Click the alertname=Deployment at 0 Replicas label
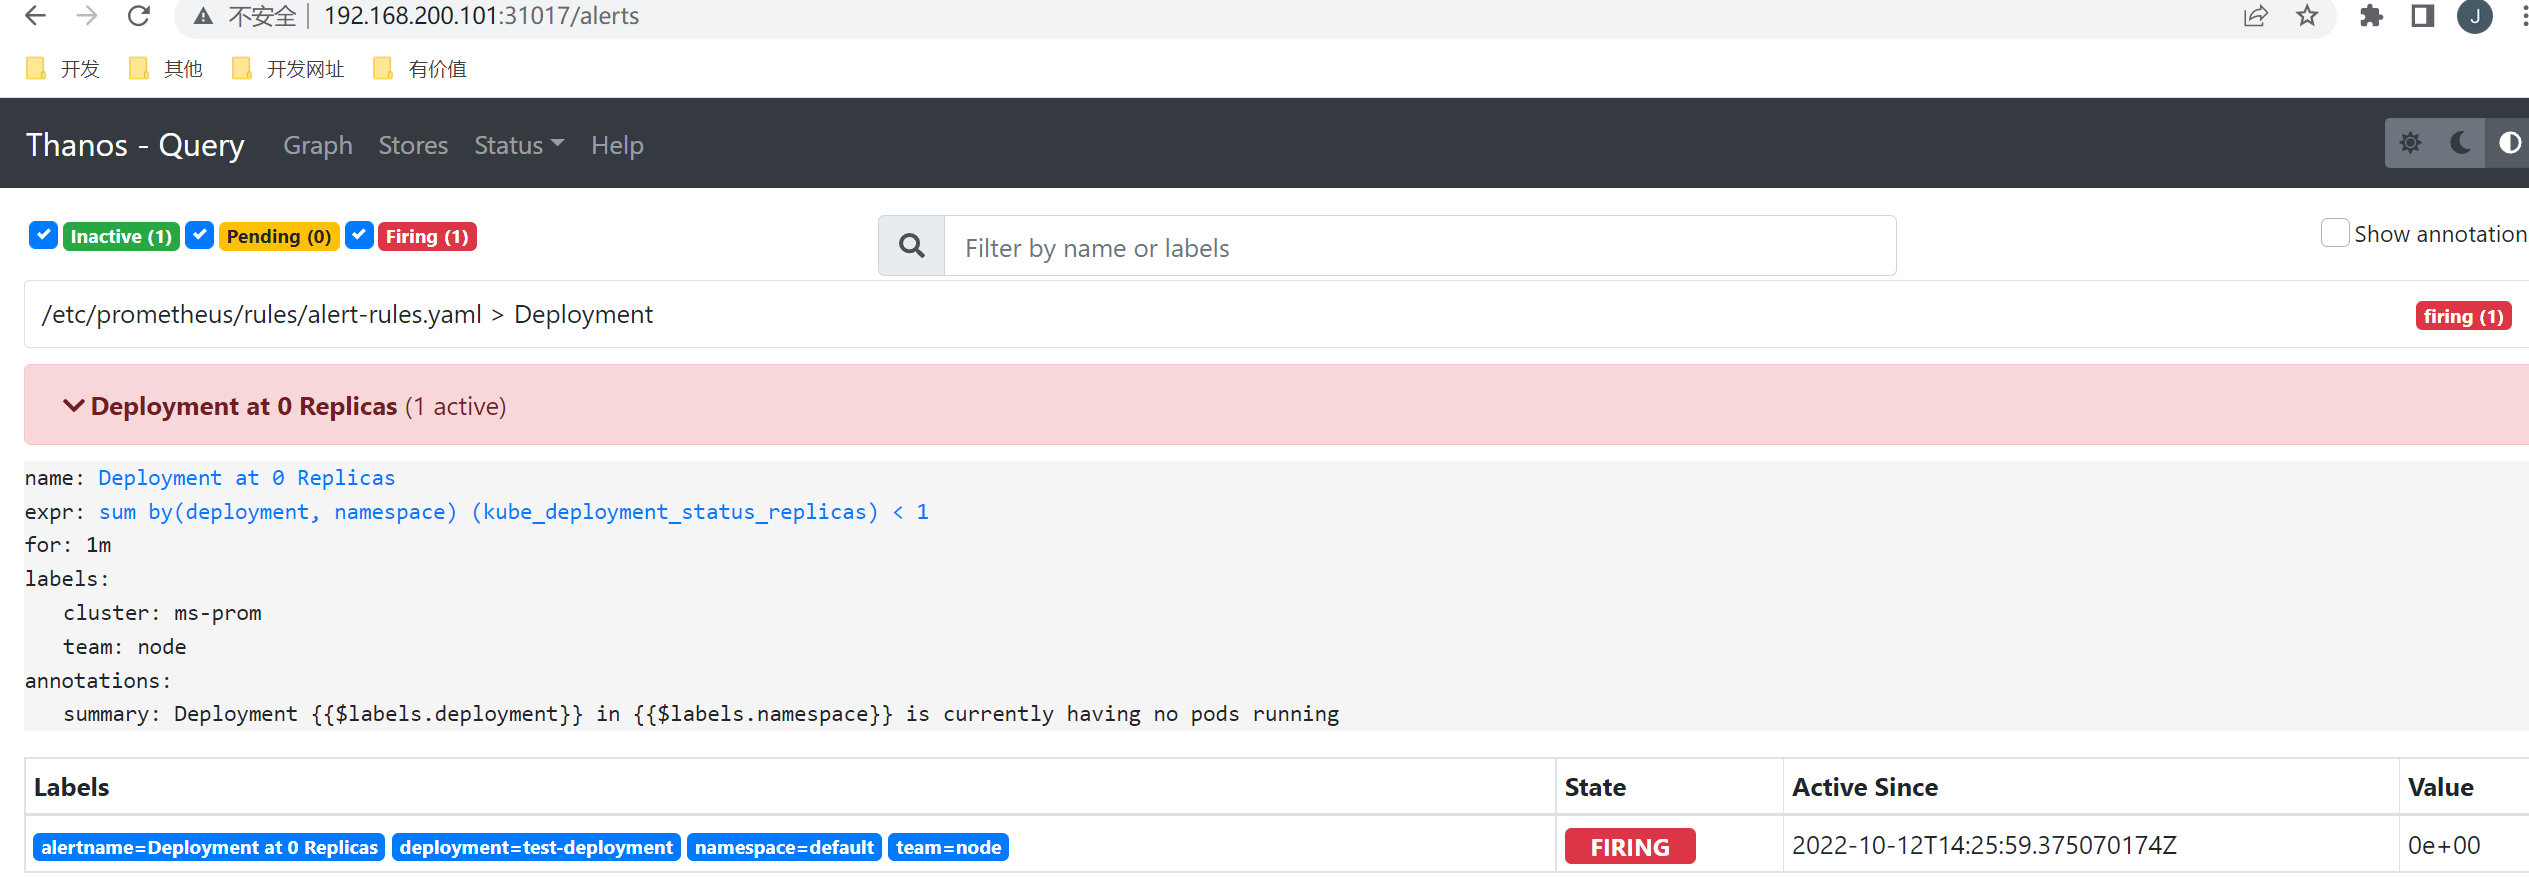 pyautogui.click(x=209, y=847)
